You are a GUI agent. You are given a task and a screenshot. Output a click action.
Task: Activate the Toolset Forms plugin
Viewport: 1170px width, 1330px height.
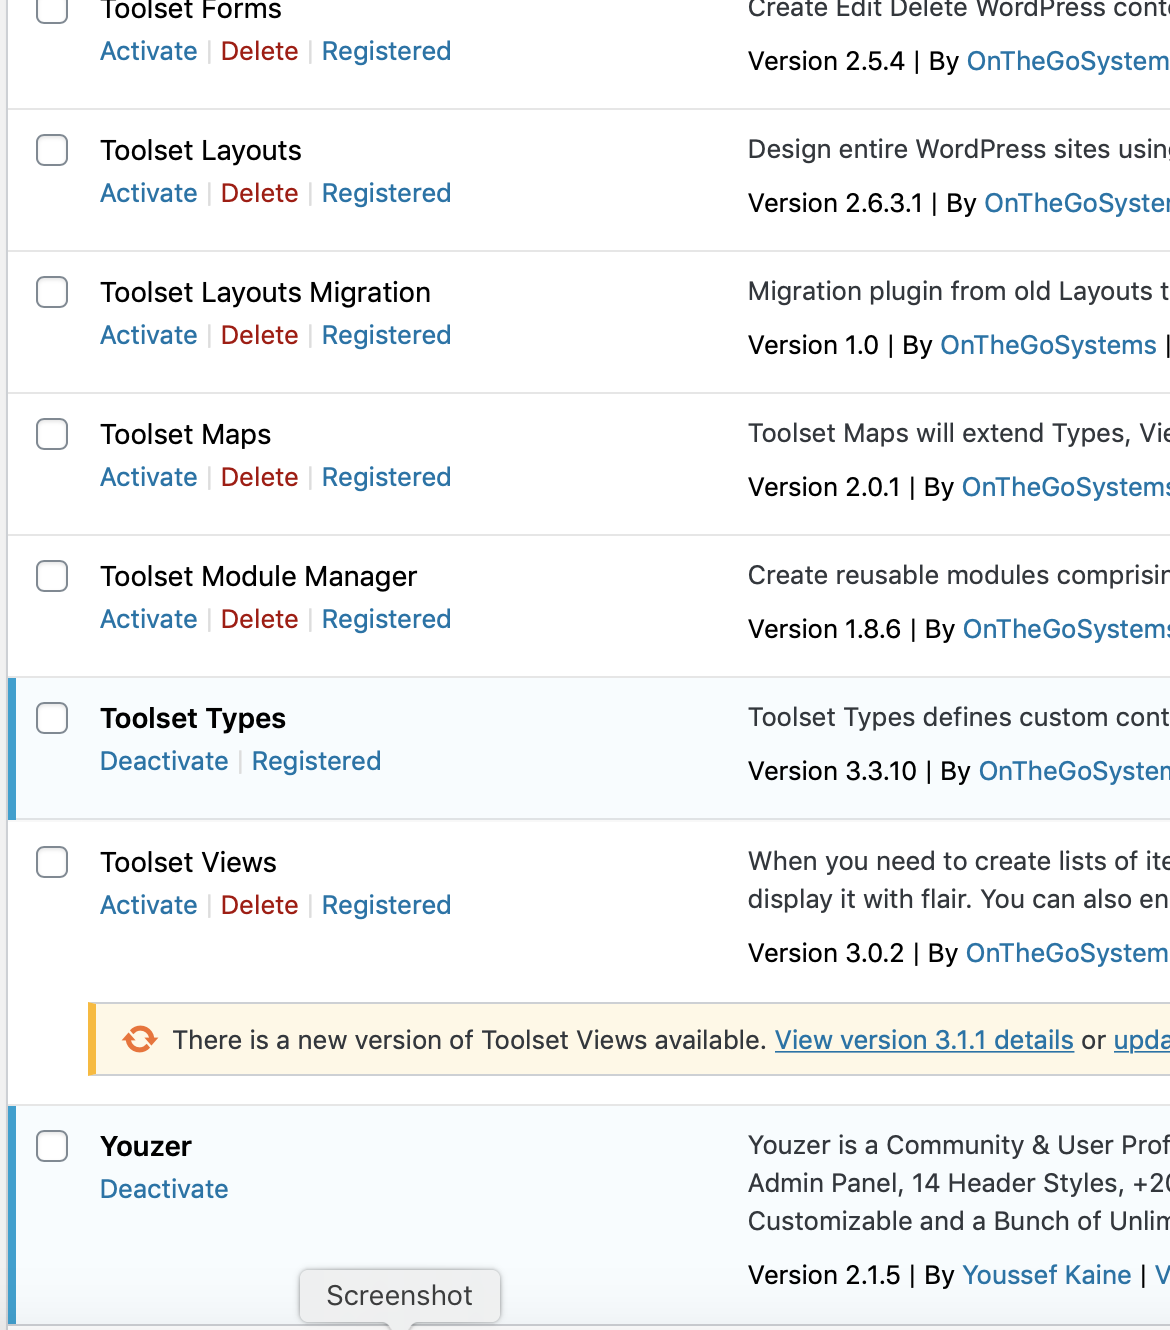tap(149, 51)
